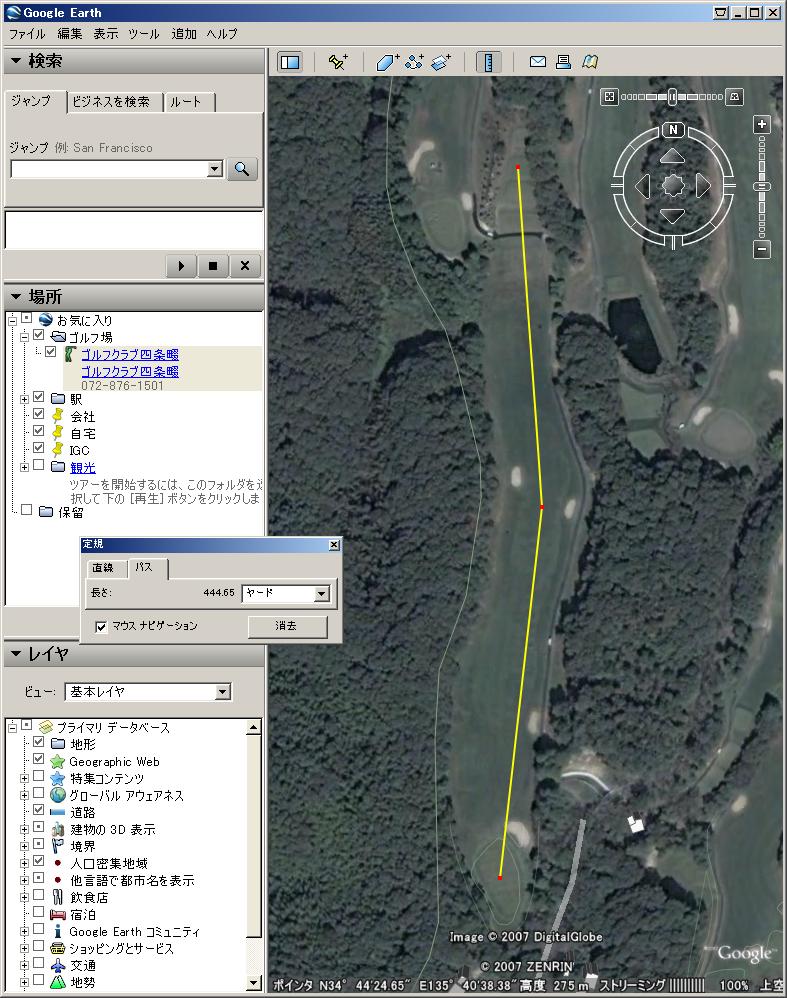This screenshot has height=998, width=787.
Task: Expand the 観光 folder tree node
Action: pos(24,468)
